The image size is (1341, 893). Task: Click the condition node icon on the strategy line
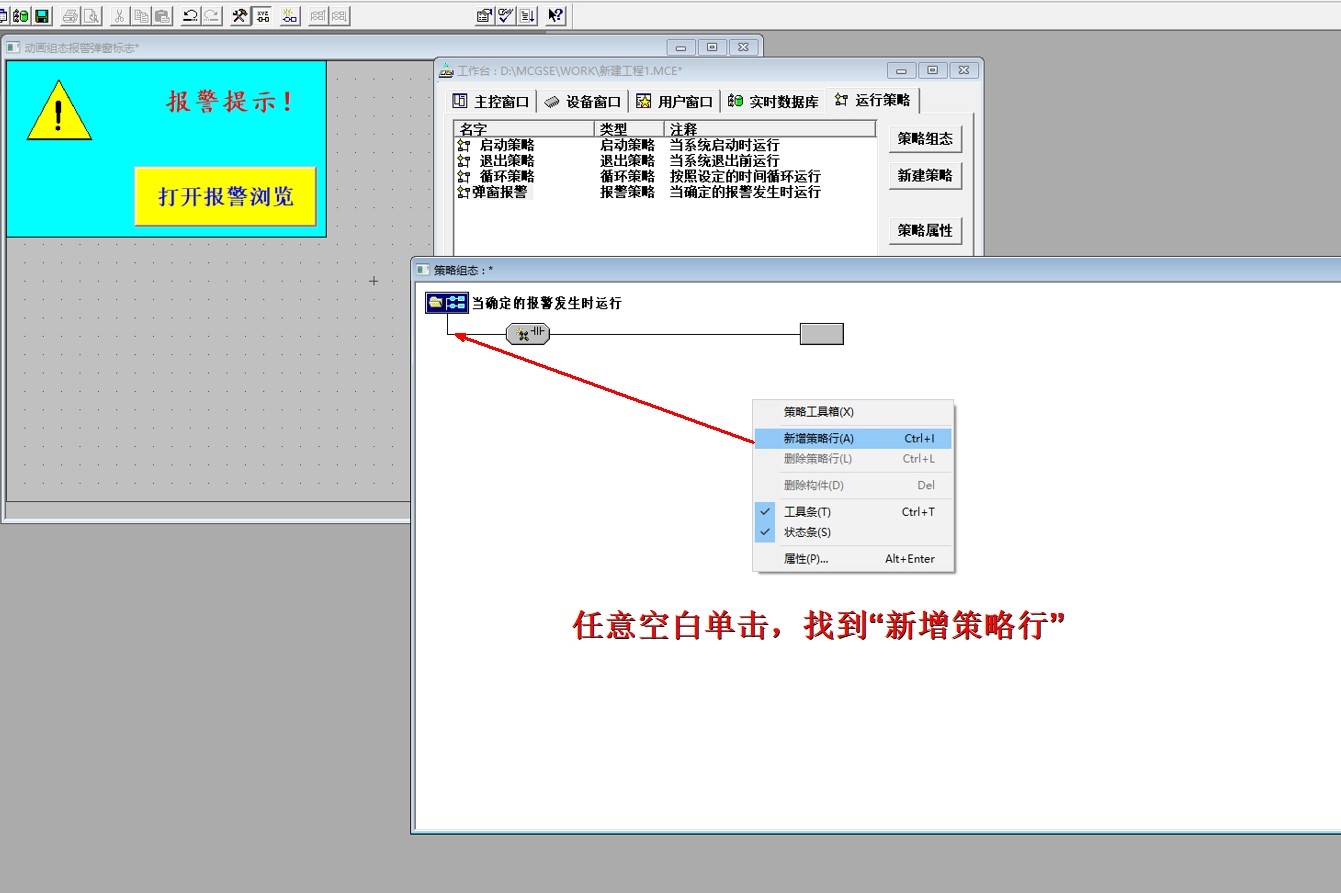[528, 332]
